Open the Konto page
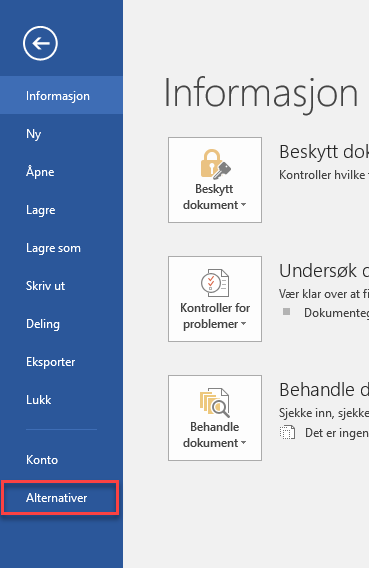Screen dimensions: 369x568 tap(62, 460)
